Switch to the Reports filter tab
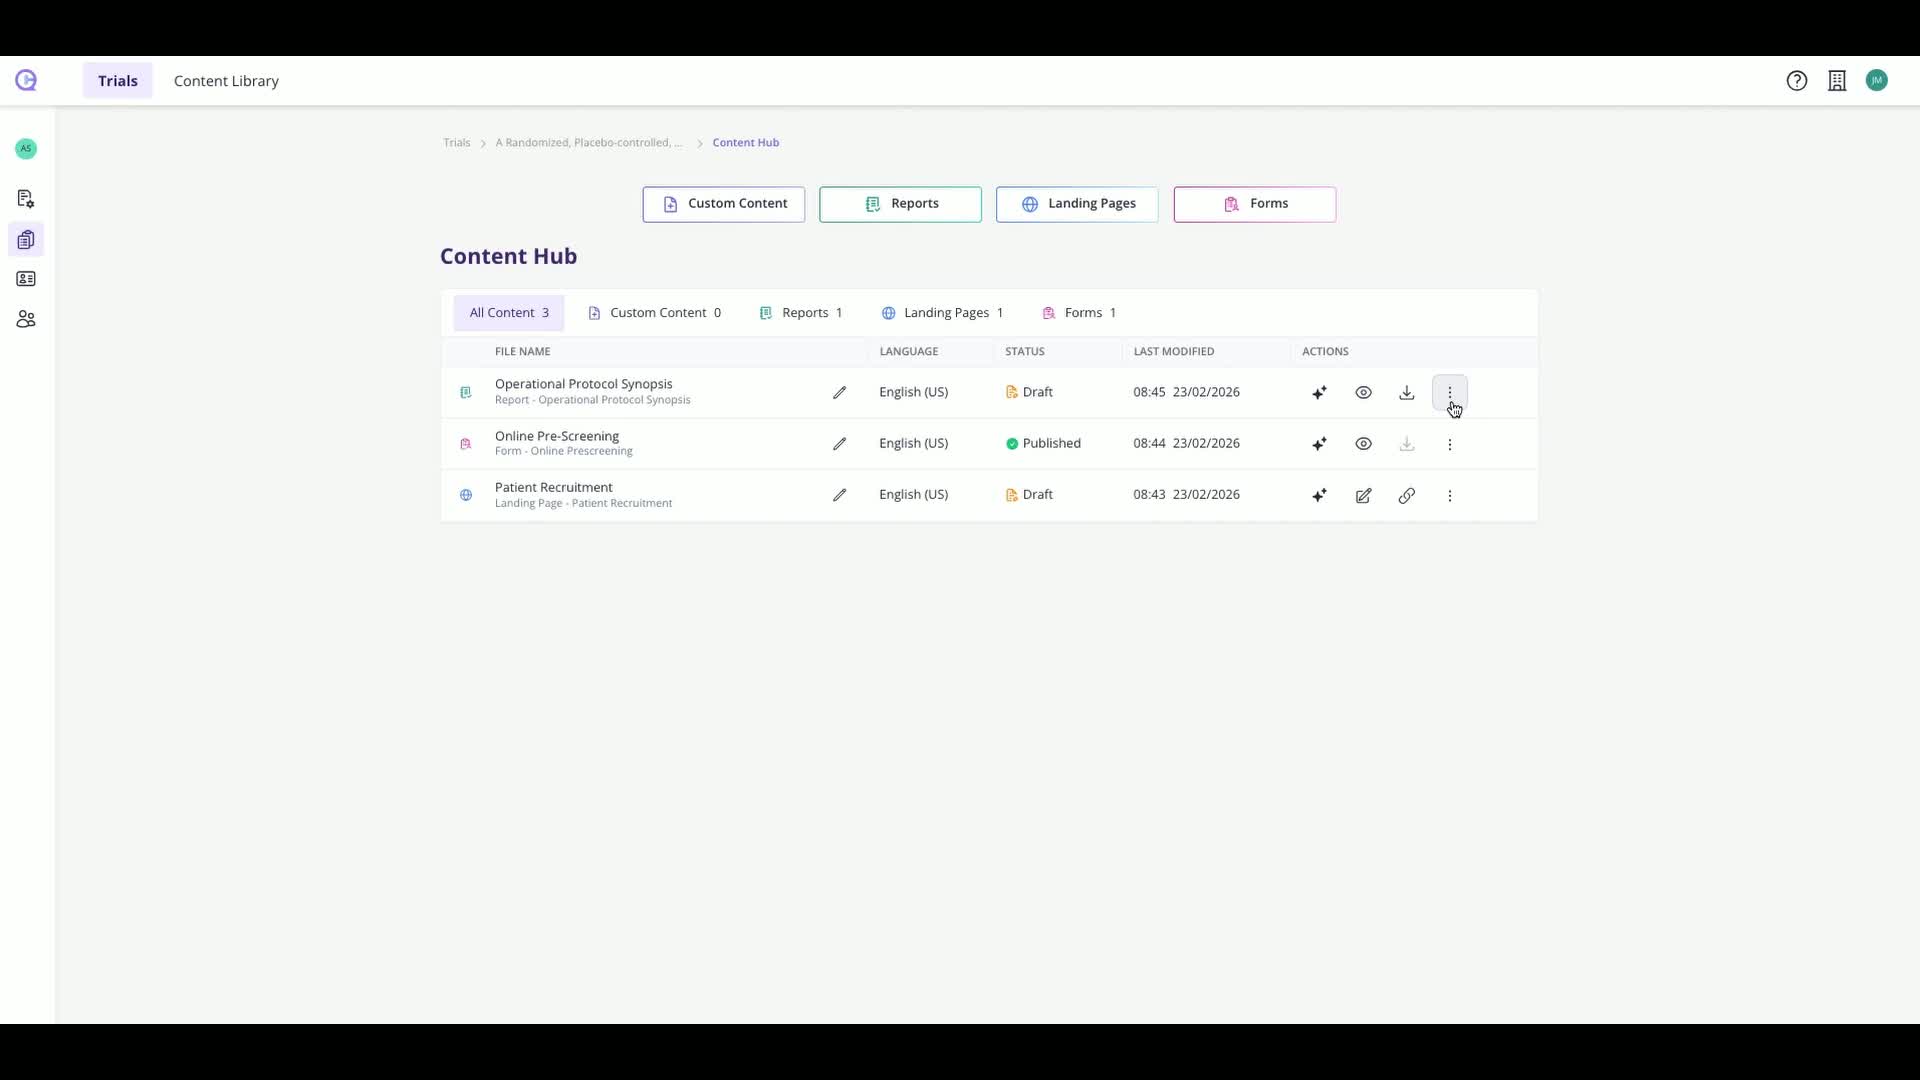The image size is (1920, 1080). pos(801,313)
